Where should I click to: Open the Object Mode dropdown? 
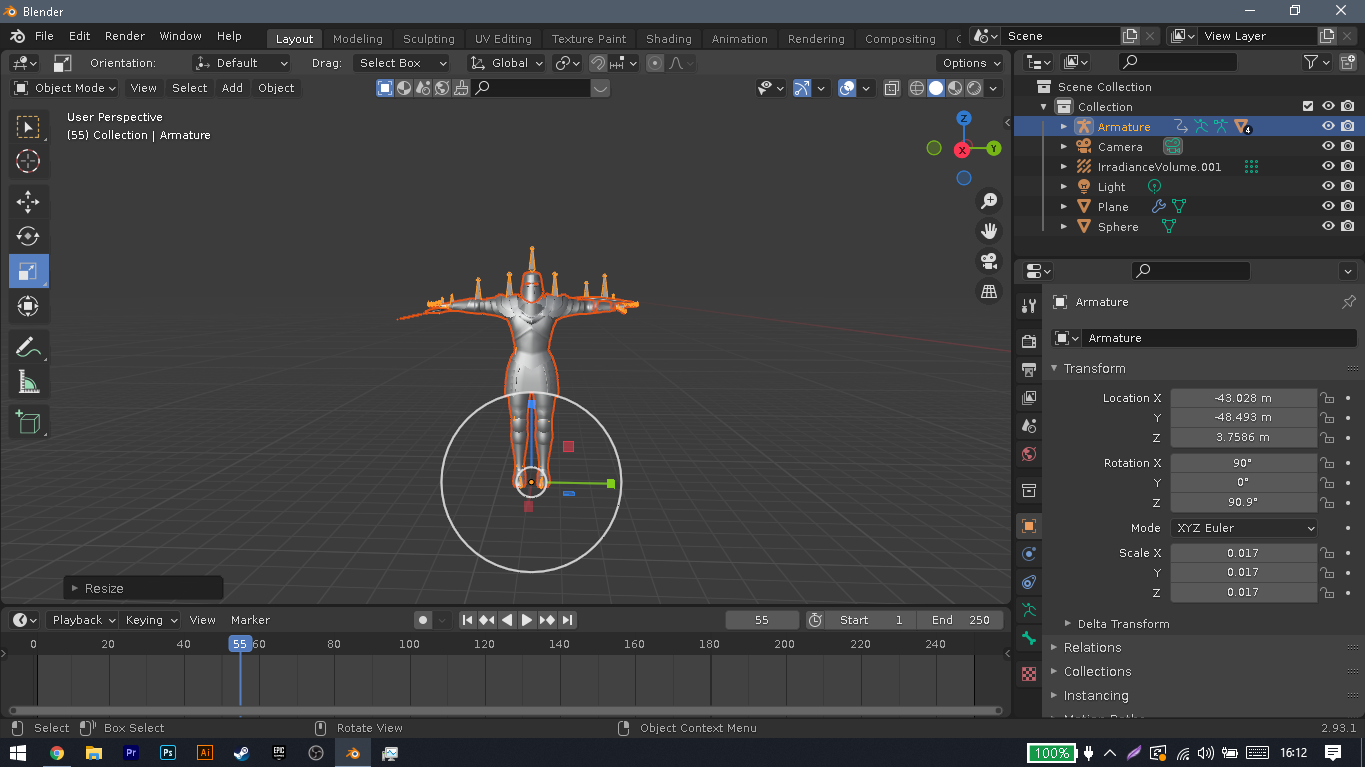pos(65,88)
